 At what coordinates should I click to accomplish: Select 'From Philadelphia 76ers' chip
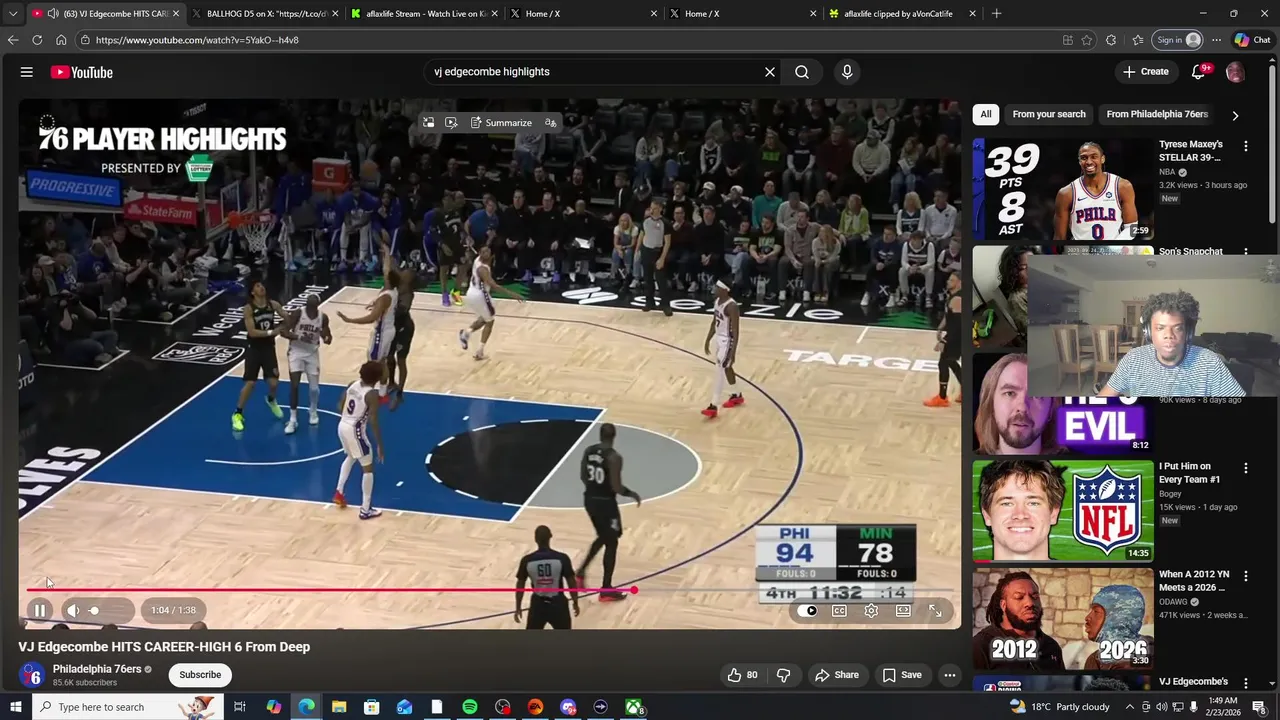click(x=1157, y=114)
